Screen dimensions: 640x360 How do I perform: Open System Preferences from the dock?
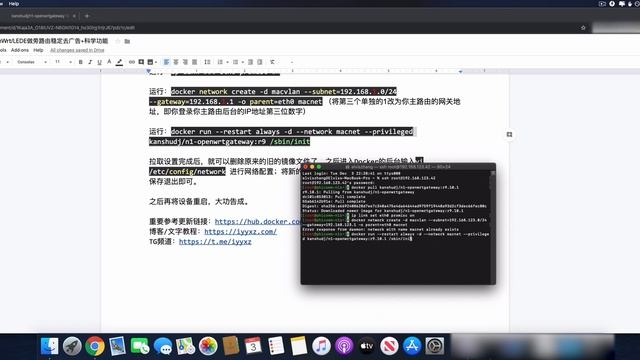[x=435, y=346]
